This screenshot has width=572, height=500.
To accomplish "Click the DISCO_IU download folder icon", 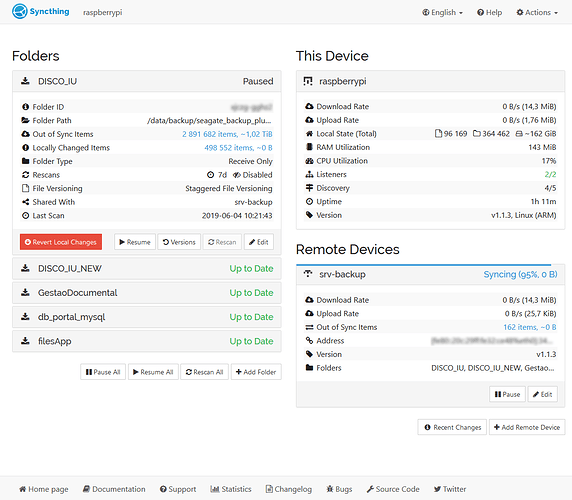I will point(25,81).
